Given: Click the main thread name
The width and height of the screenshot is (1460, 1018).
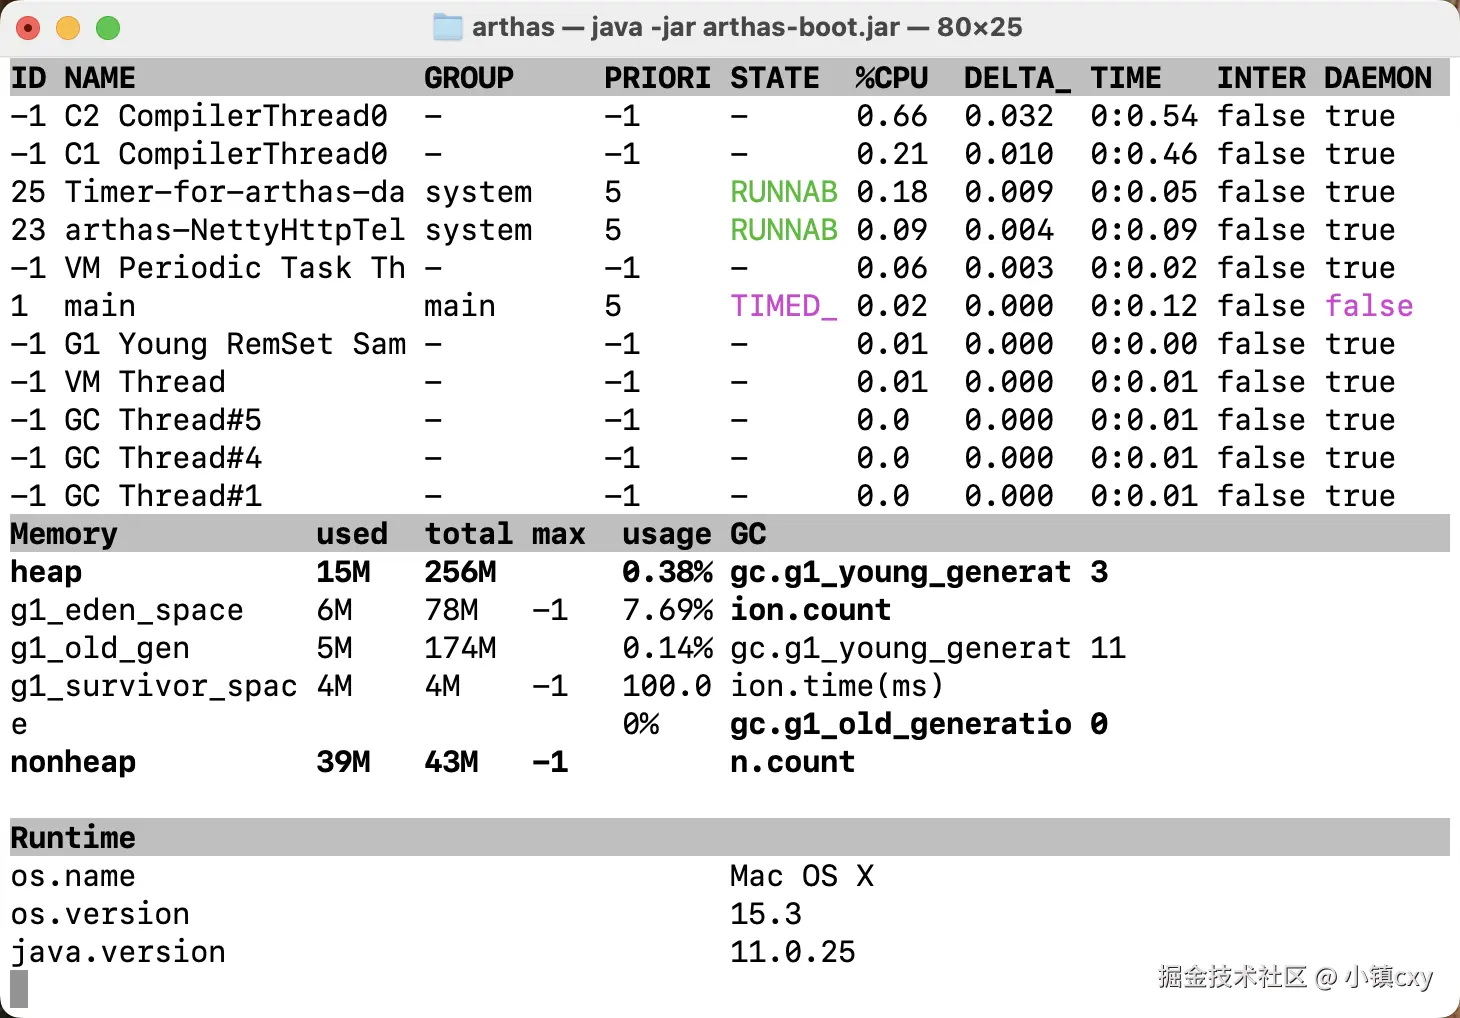Looking at the screenshot, I should click(100, 306).
